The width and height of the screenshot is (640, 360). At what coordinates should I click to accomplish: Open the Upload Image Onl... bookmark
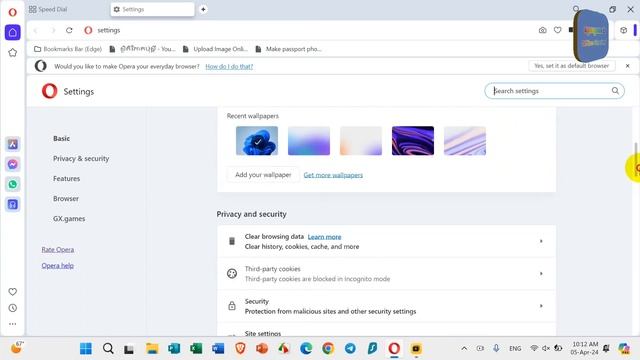click(x=216, y=49)
